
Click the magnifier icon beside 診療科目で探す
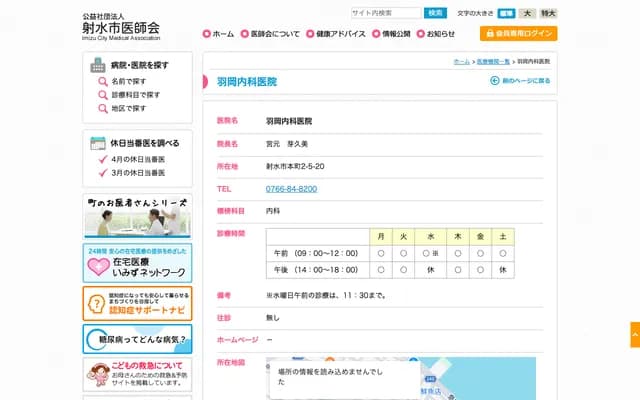coord(103,95)
